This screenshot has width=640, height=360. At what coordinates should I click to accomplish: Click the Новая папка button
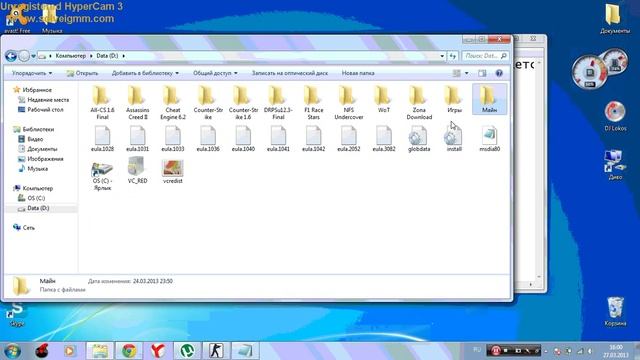tap(358, 73)
